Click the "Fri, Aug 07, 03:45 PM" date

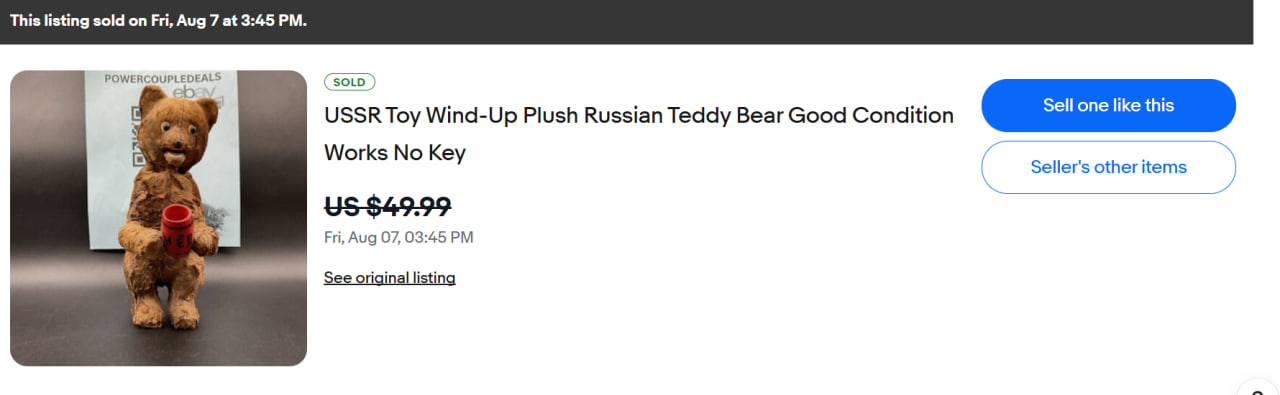coord(399,237)
